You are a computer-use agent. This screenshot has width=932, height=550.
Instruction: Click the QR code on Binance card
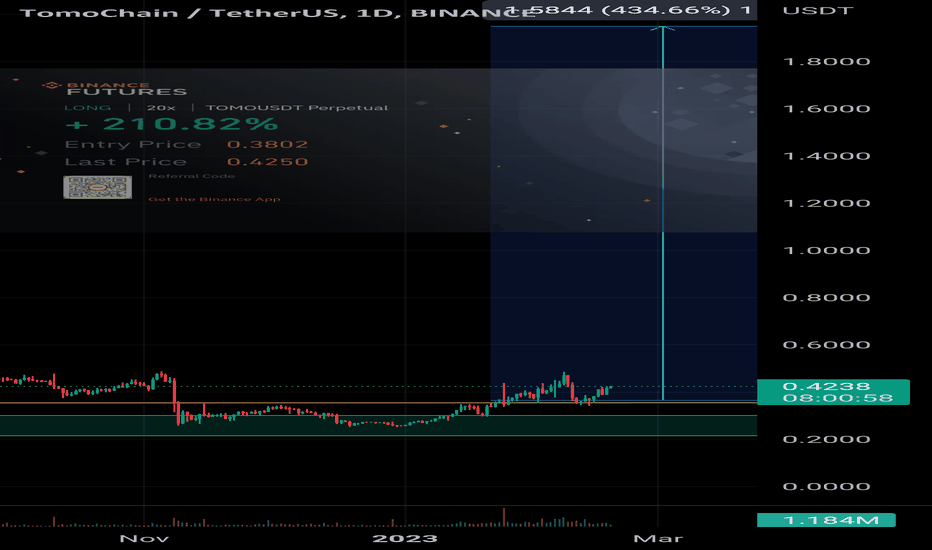point(97,187)
